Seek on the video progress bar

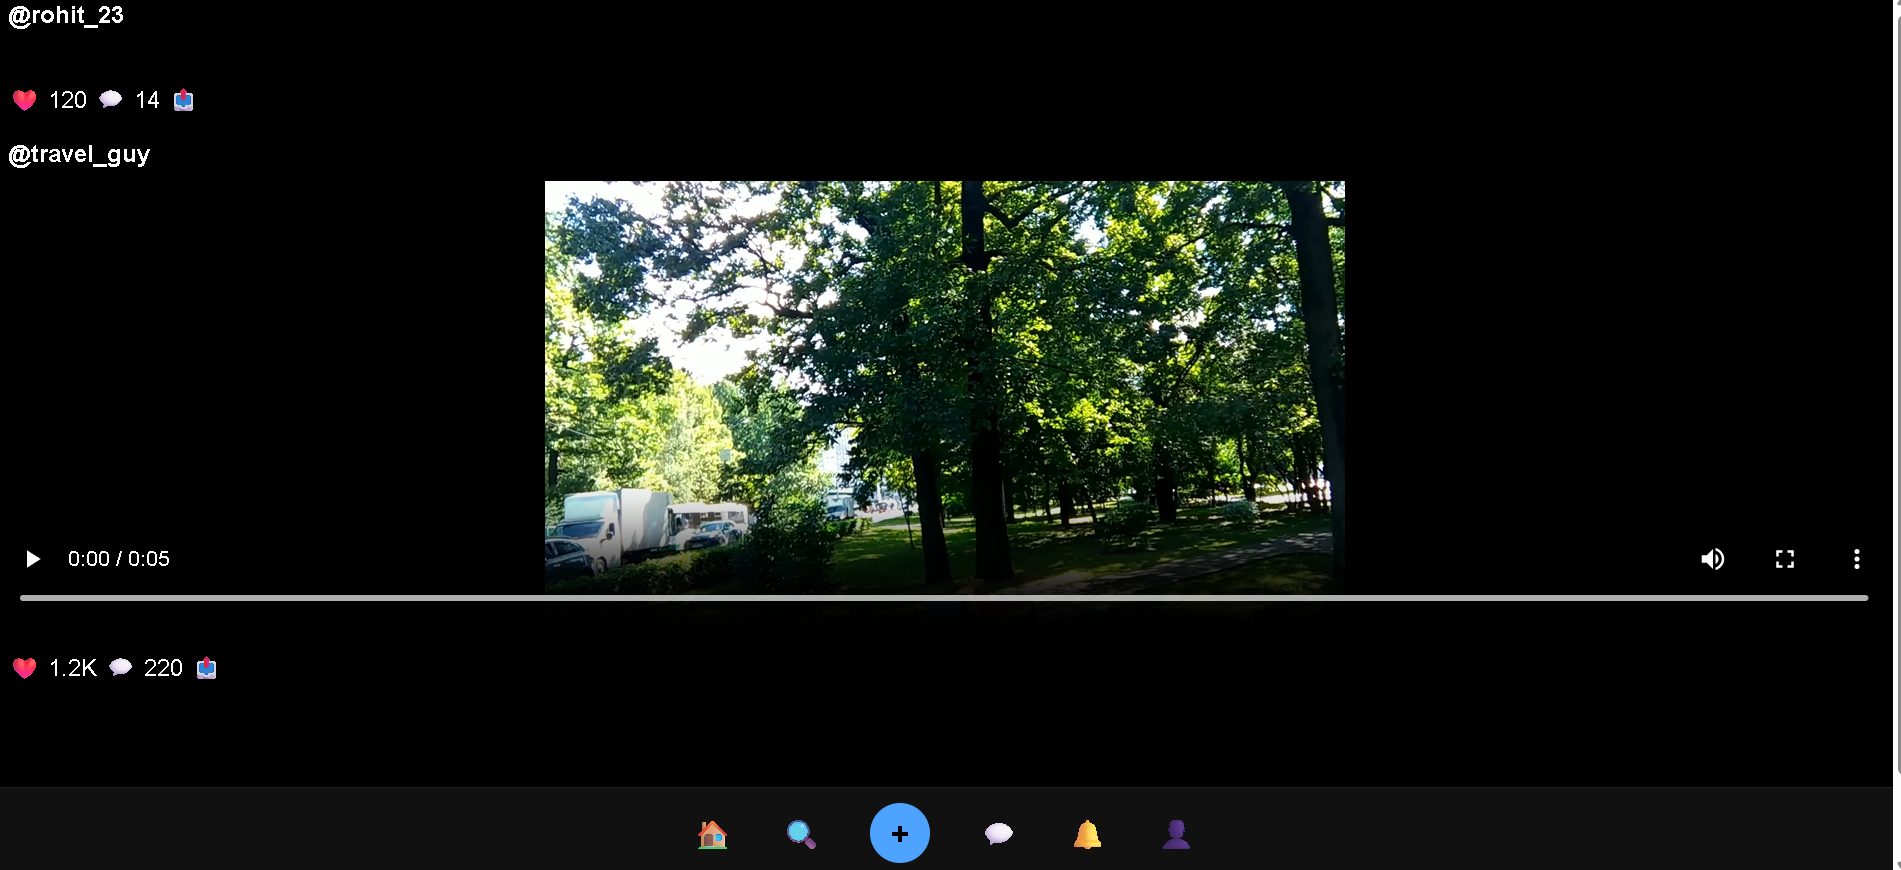pos(944,598)
